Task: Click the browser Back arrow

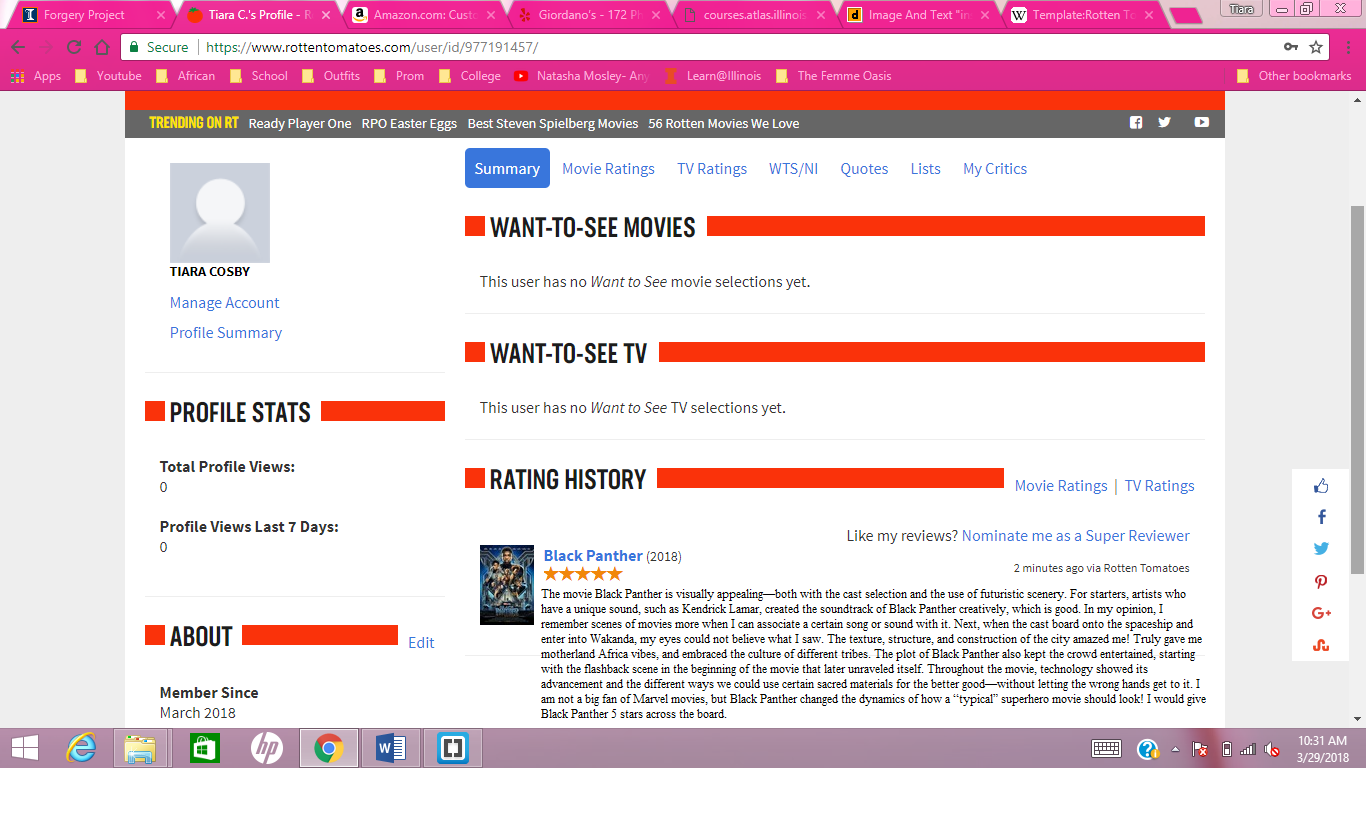Action: 18,47
